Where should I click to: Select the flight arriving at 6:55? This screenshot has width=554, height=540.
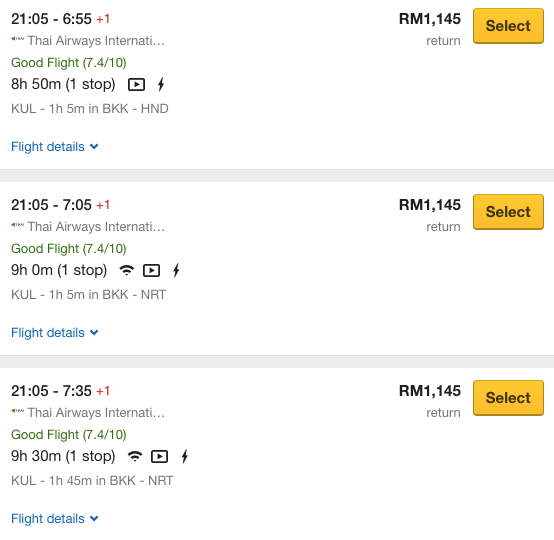tap(508, 26)
